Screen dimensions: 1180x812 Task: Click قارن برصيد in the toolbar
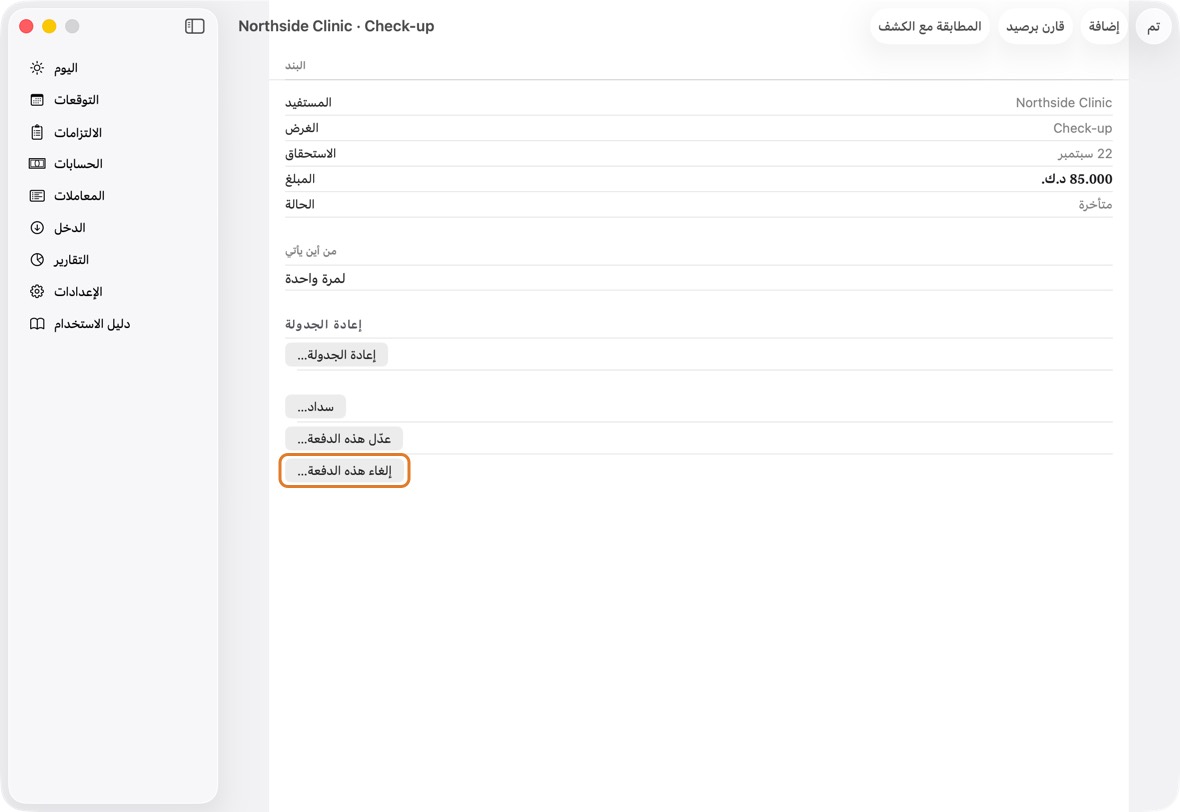[x=1036, y=27]
